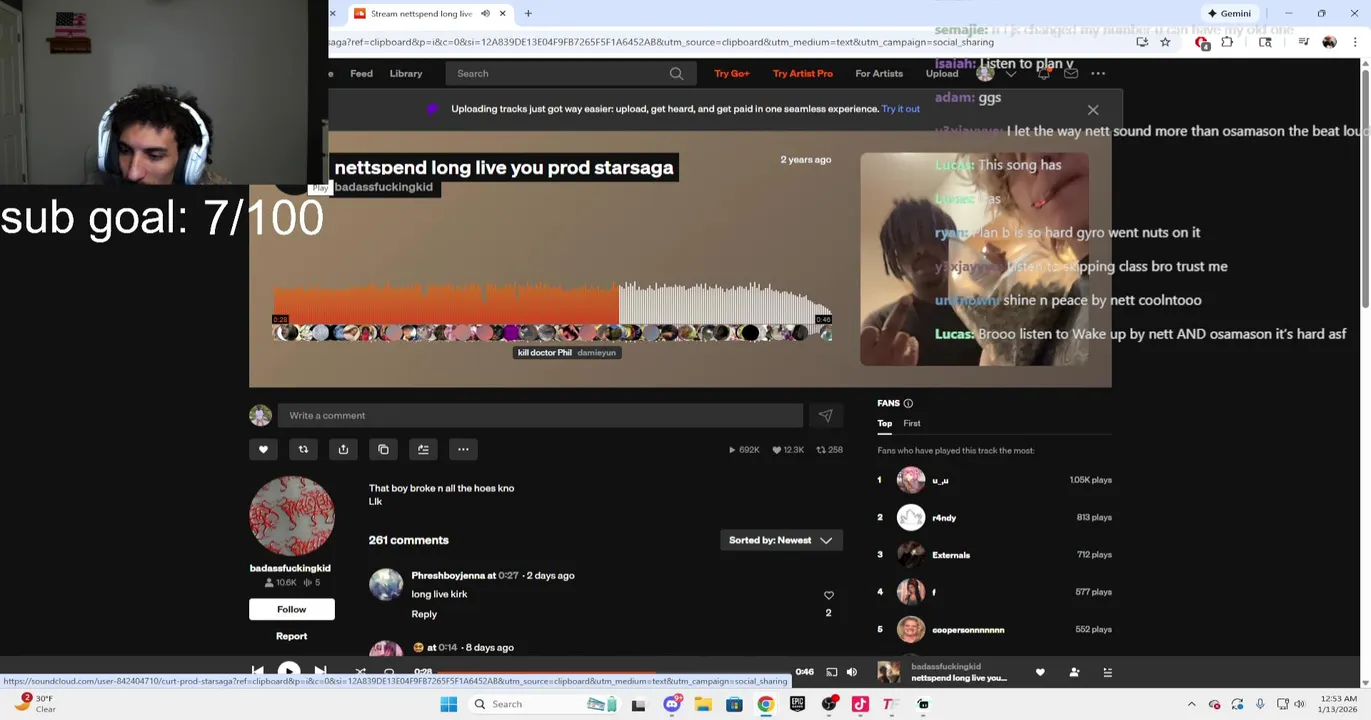Skip to next track in player bar
Viewport: 1371px width, 720px height.
pyautogui.click(x=320, y=671)
